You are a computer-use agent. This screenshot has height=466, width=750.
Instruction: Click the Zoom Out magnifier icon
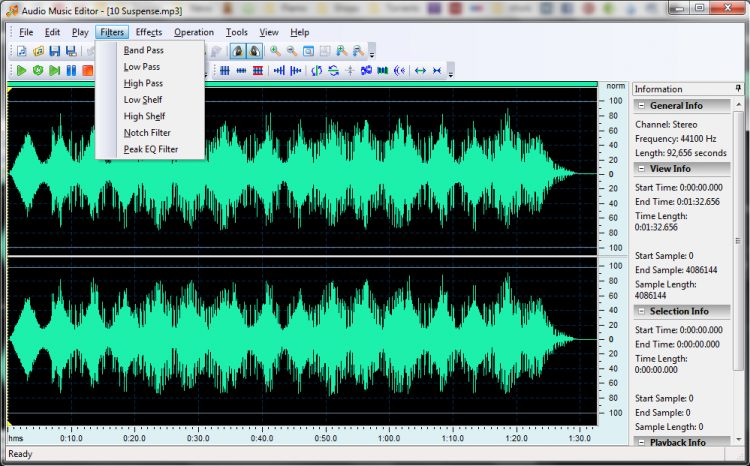pos(292,51)
